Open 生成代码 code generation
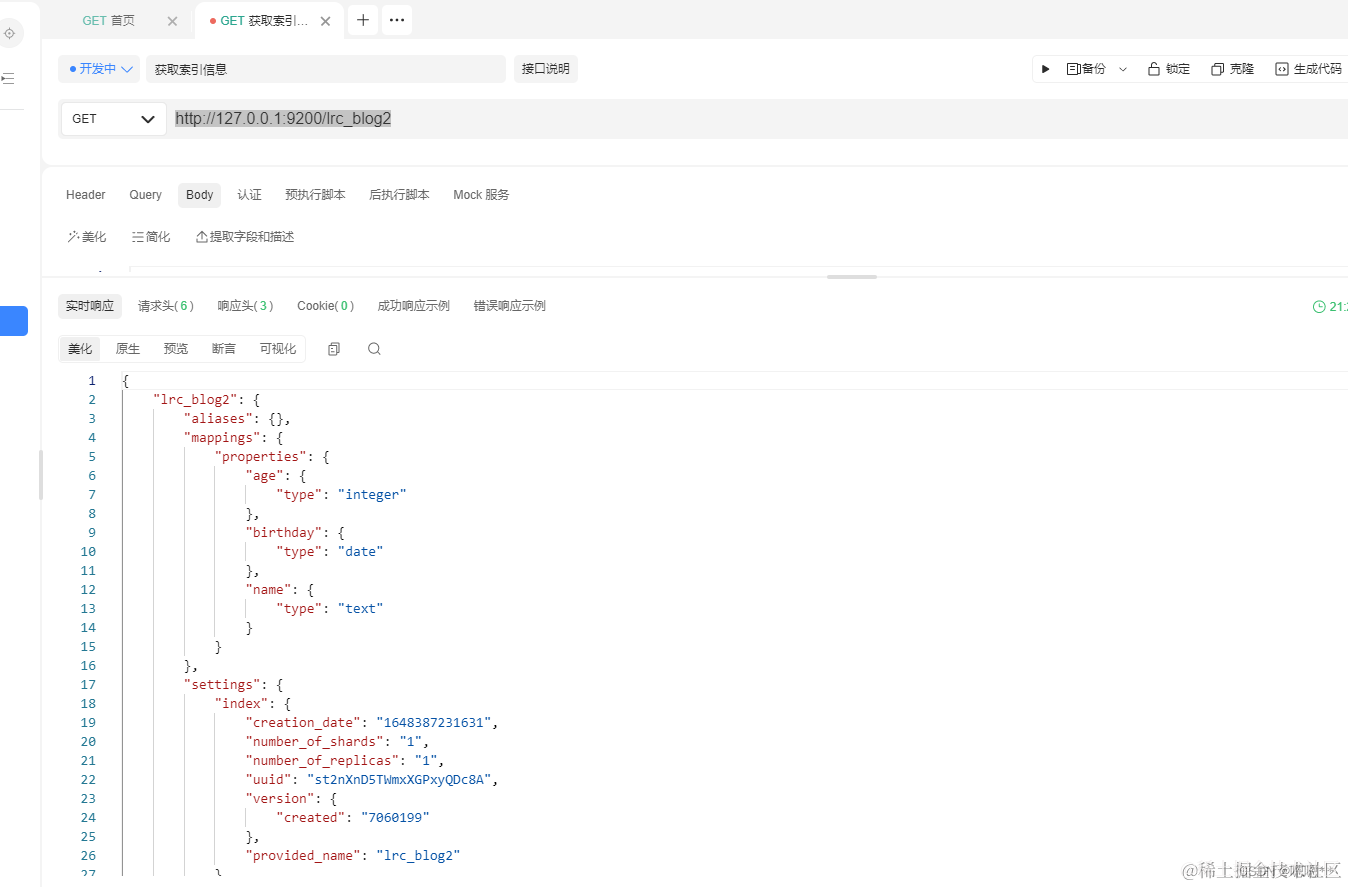 pyautogui.click(x=1308, y=69)
